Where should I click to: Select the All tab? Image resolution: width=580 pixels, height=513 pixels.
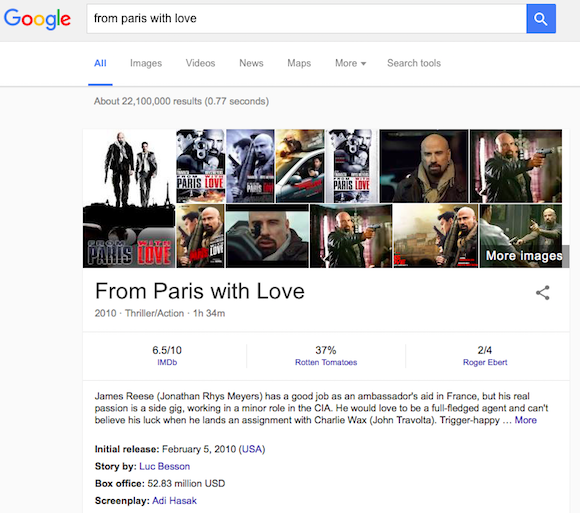point(100,63)
